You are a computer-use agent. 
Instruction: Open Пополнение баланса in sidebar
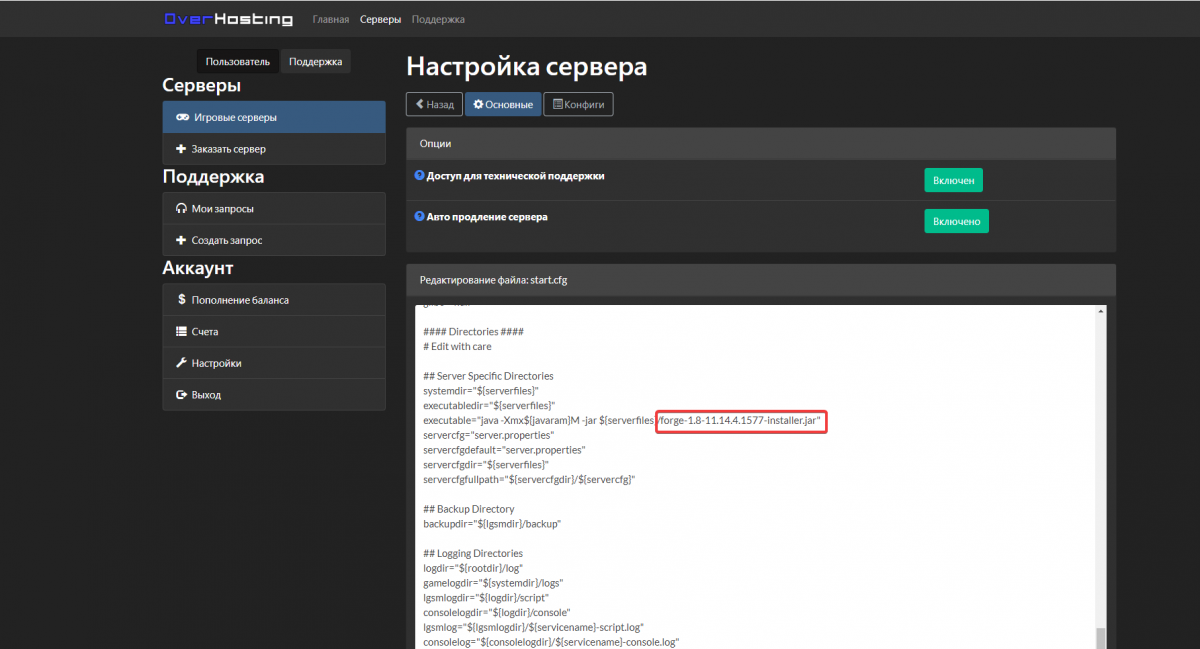coord(274,300)
